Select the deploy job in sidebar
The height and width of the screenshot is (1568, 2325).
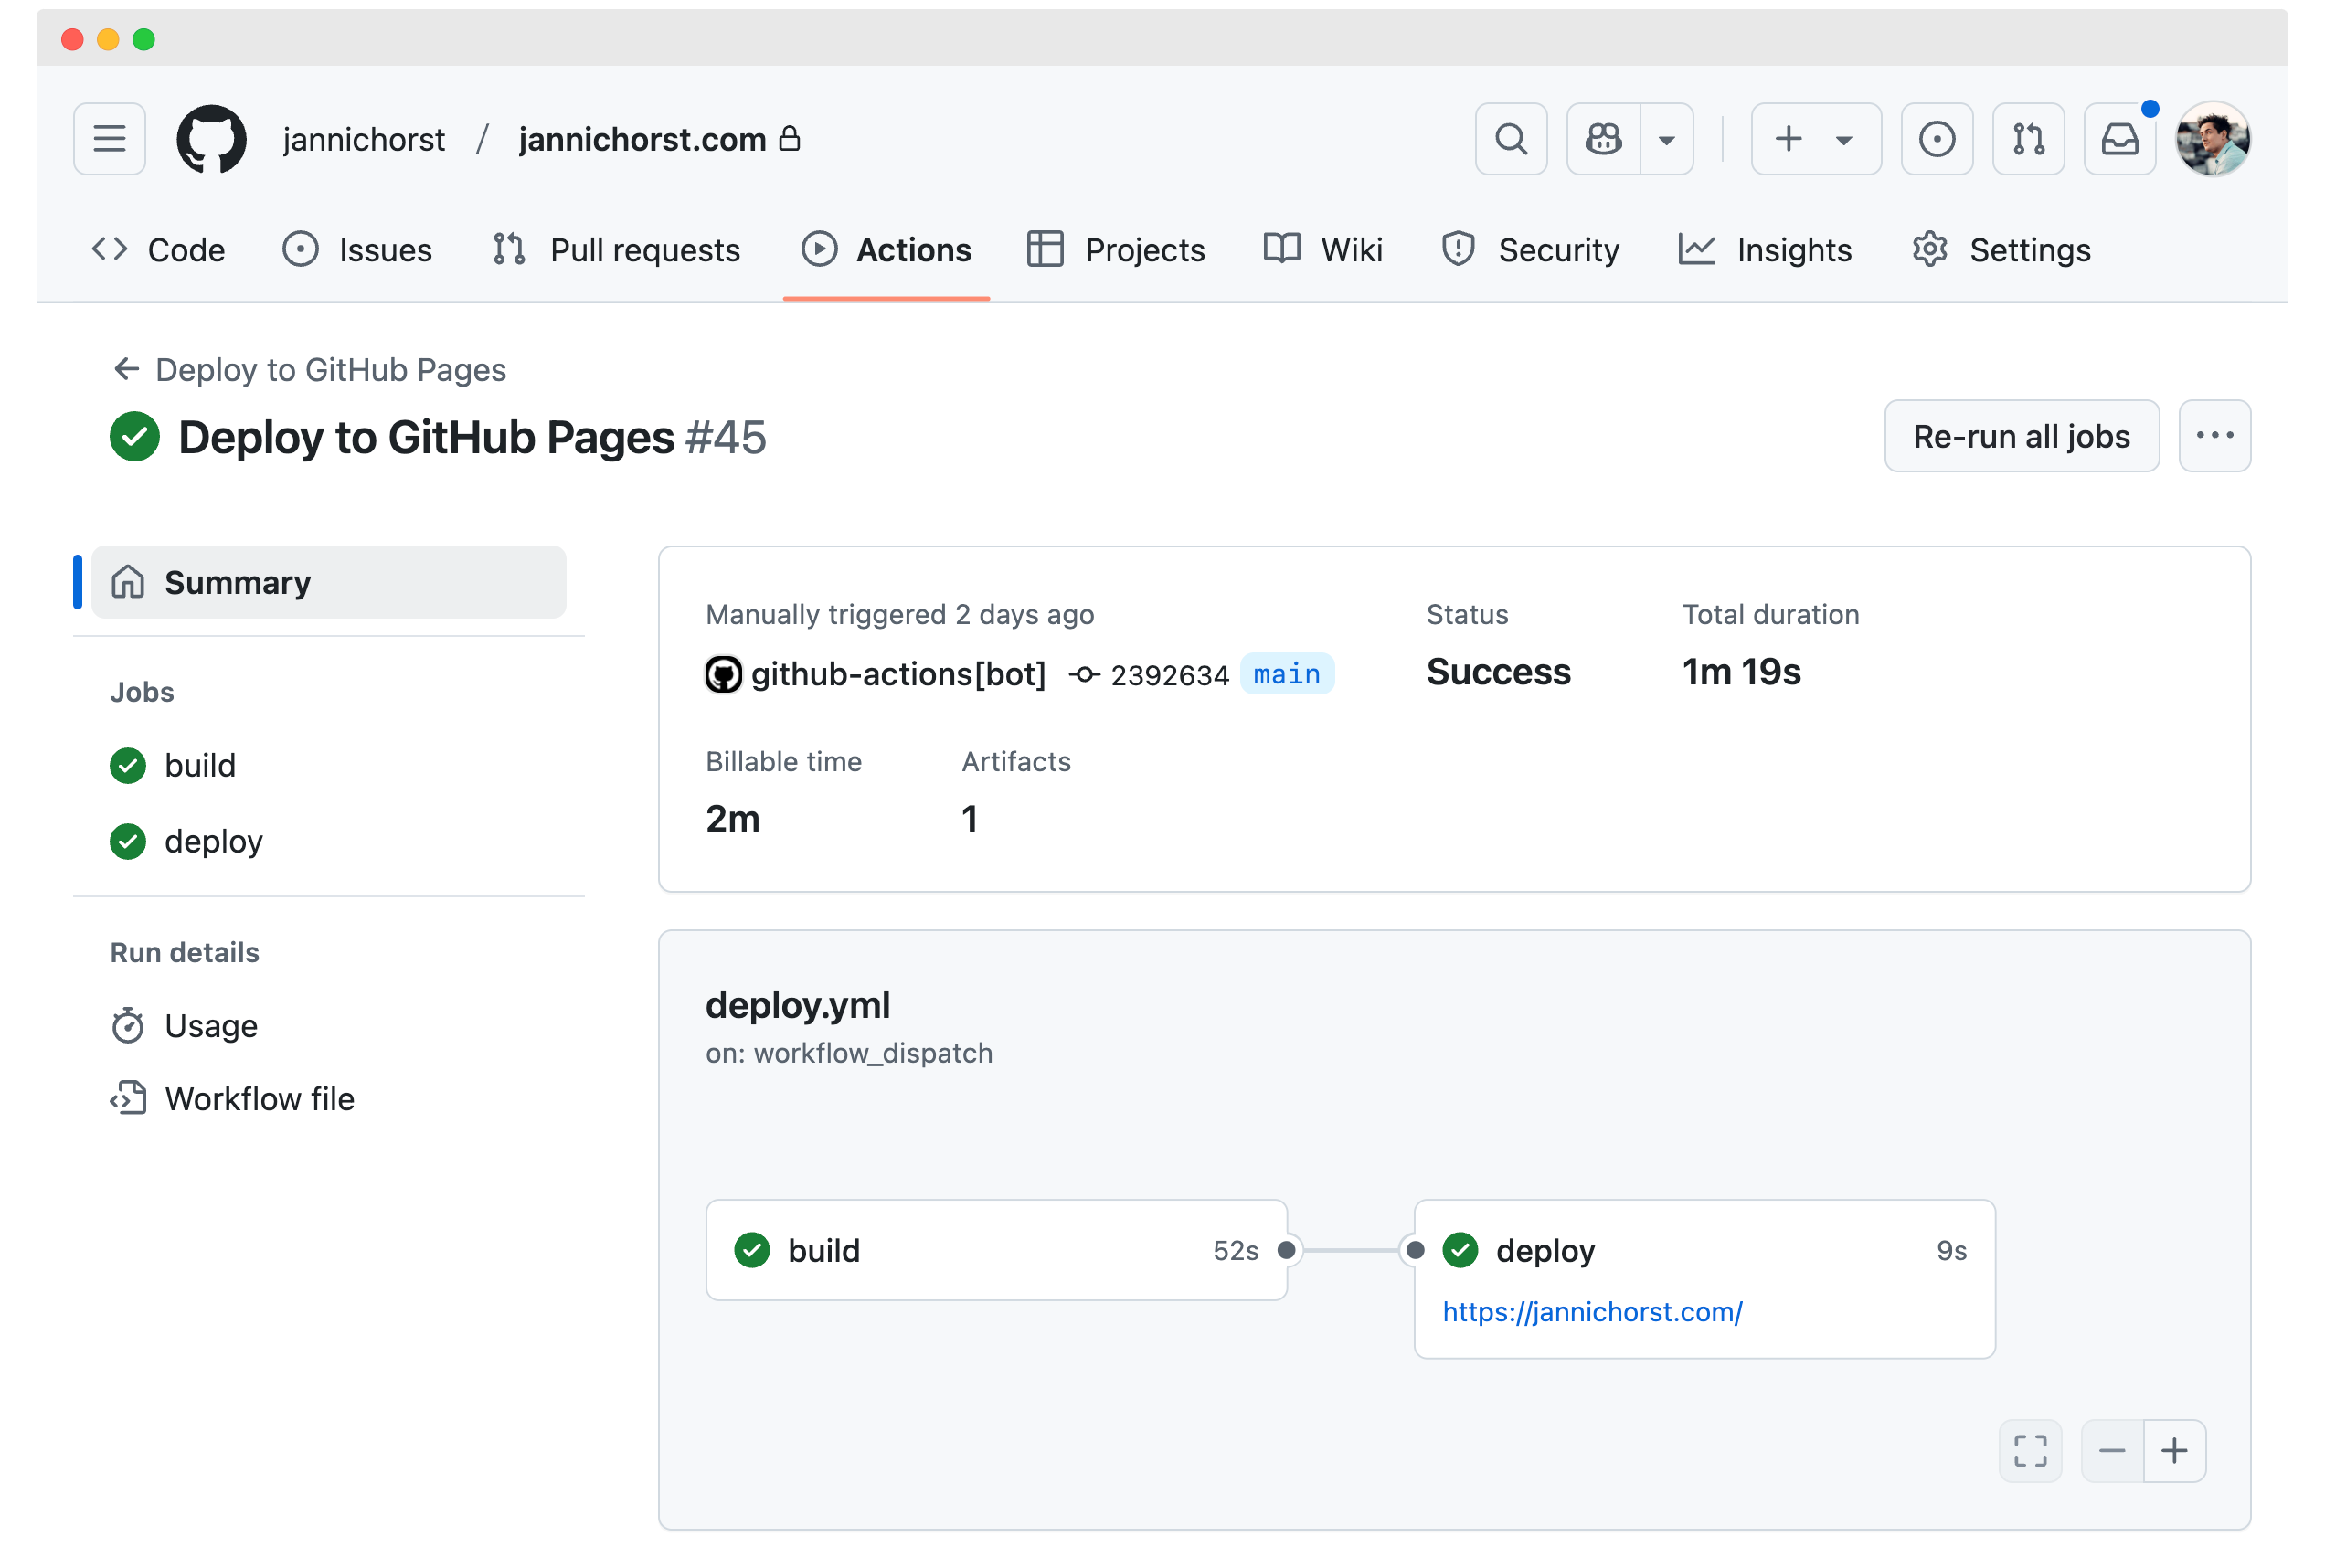[213, 841]
